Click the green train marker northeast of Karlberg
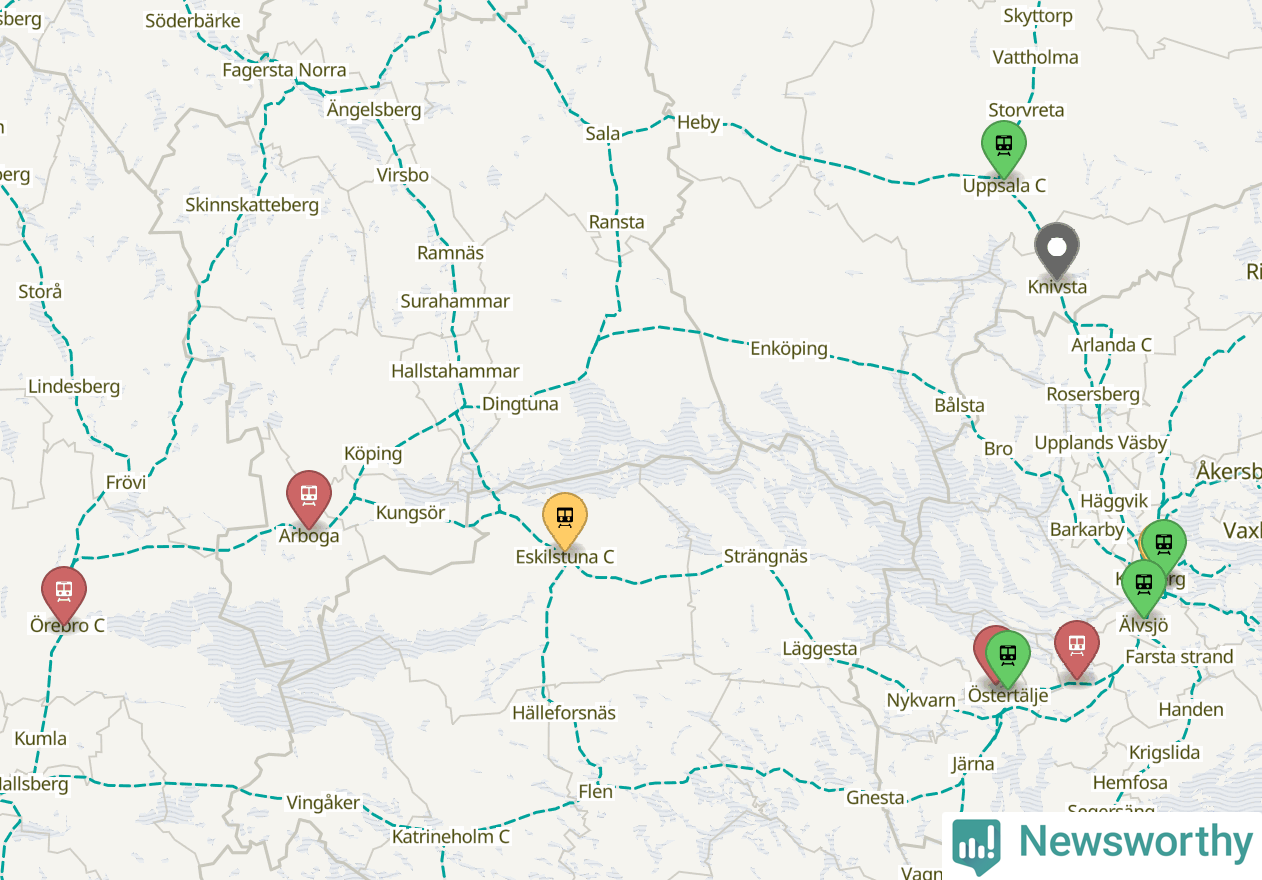 point(1163,544)
